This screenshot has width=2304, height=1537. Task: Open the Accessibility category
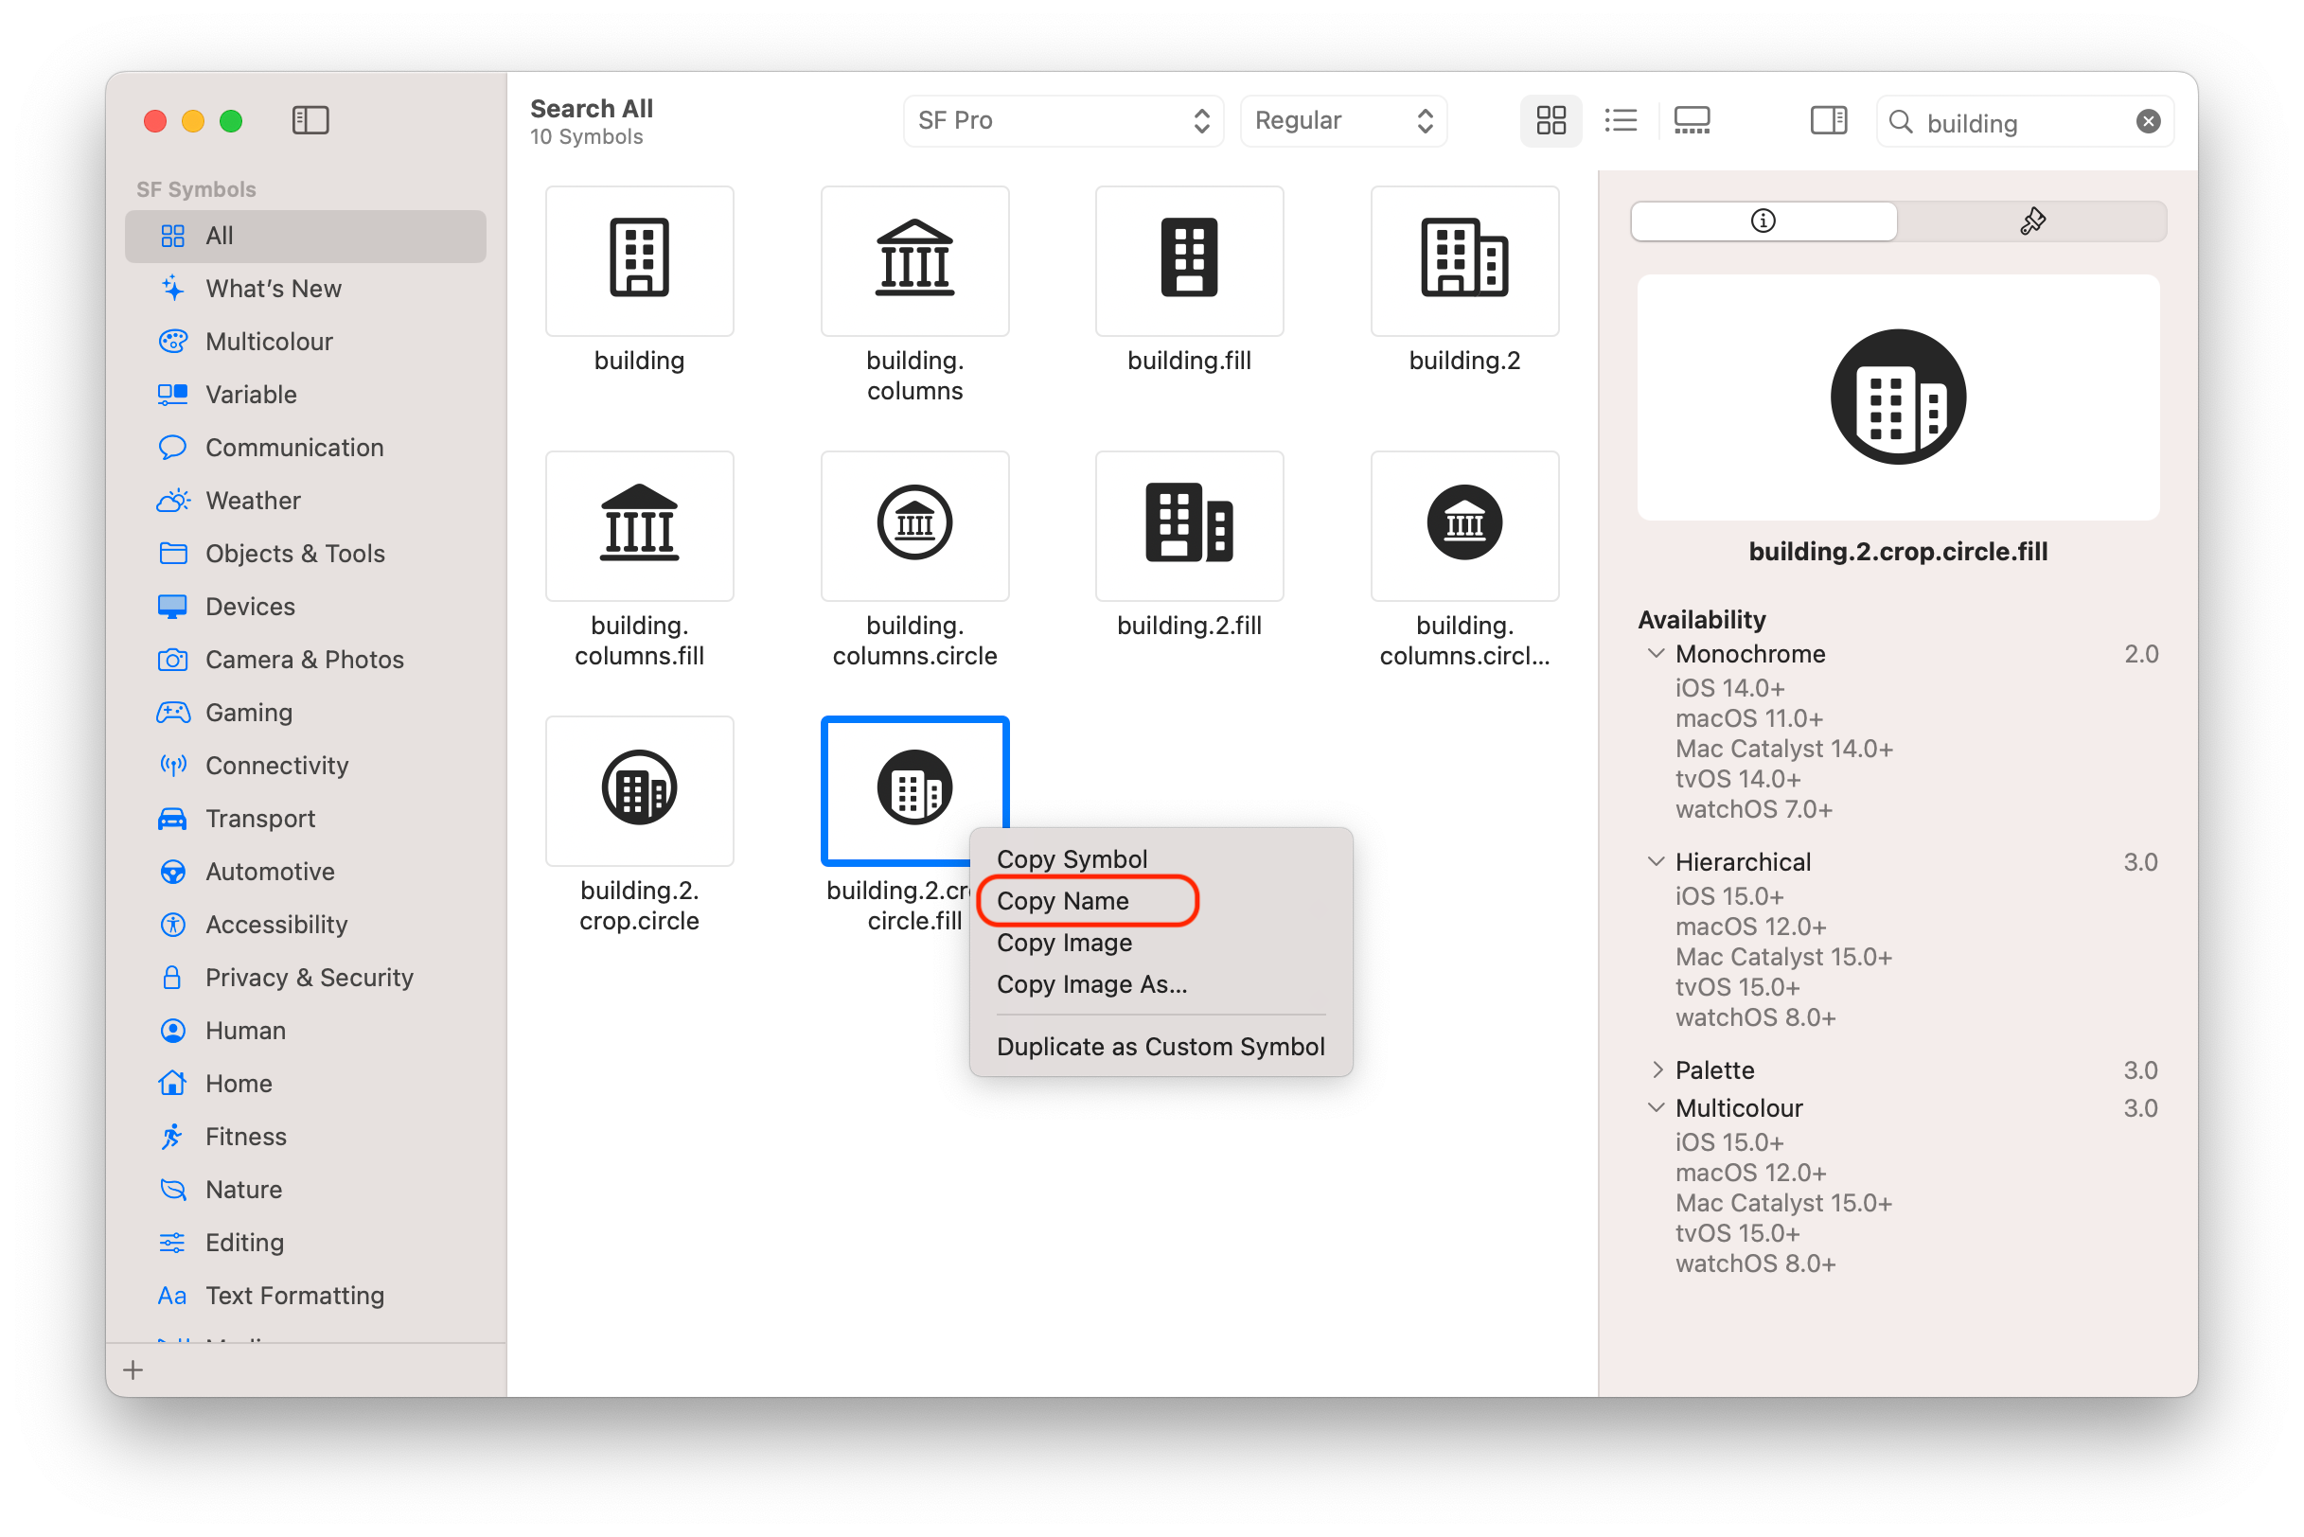[x=306, y=925]
